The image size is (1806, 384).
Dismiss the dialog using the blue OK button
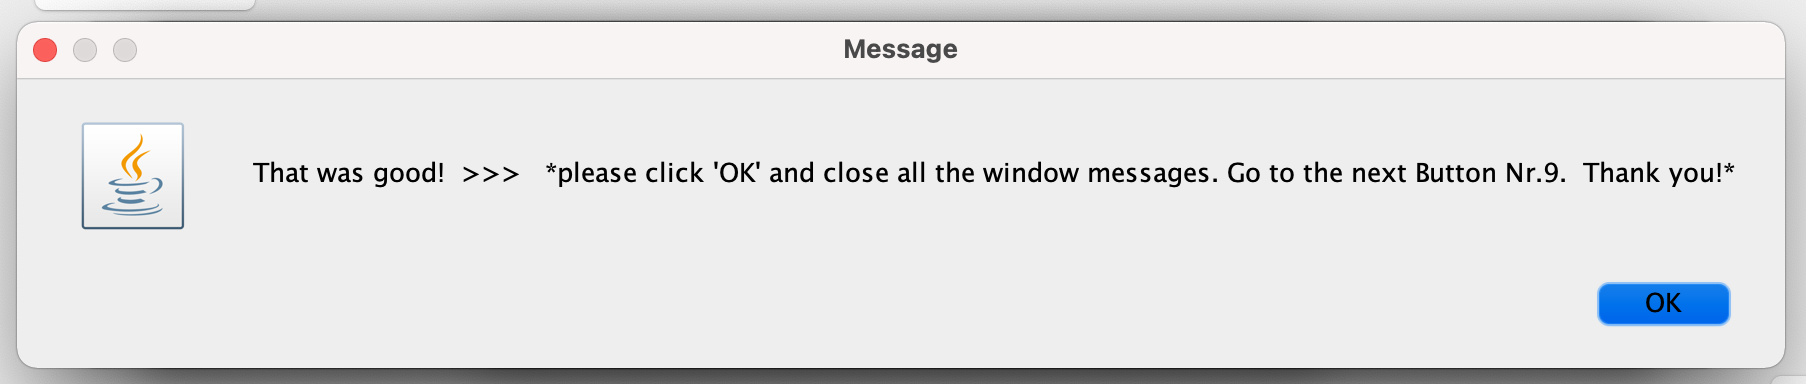point(1663,303)
